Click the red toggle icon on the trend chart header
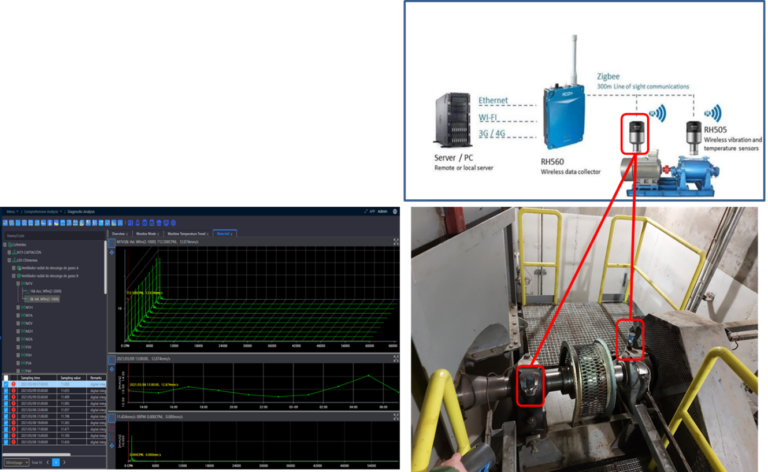Viewport: 768px width, 472px height. click(112, 360)
